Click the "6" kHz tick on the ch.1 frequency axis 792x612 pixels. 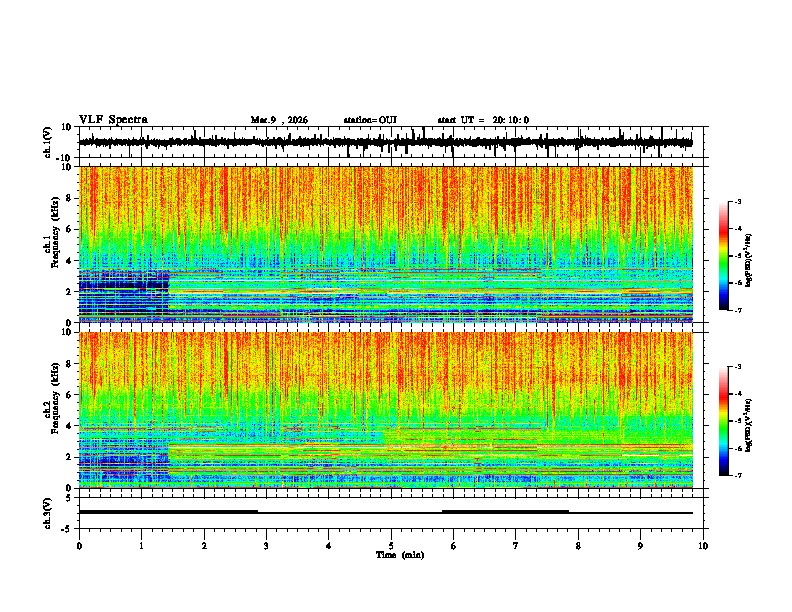point(69,230)
